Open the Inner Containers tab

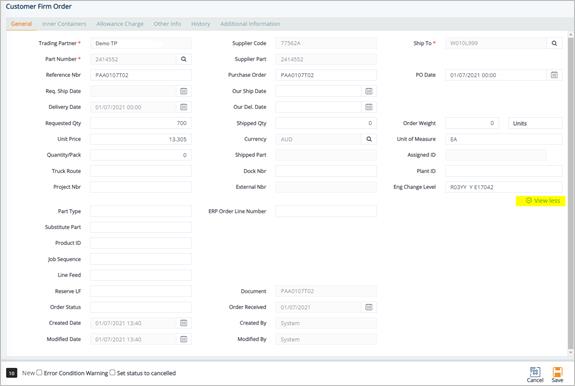64,24
